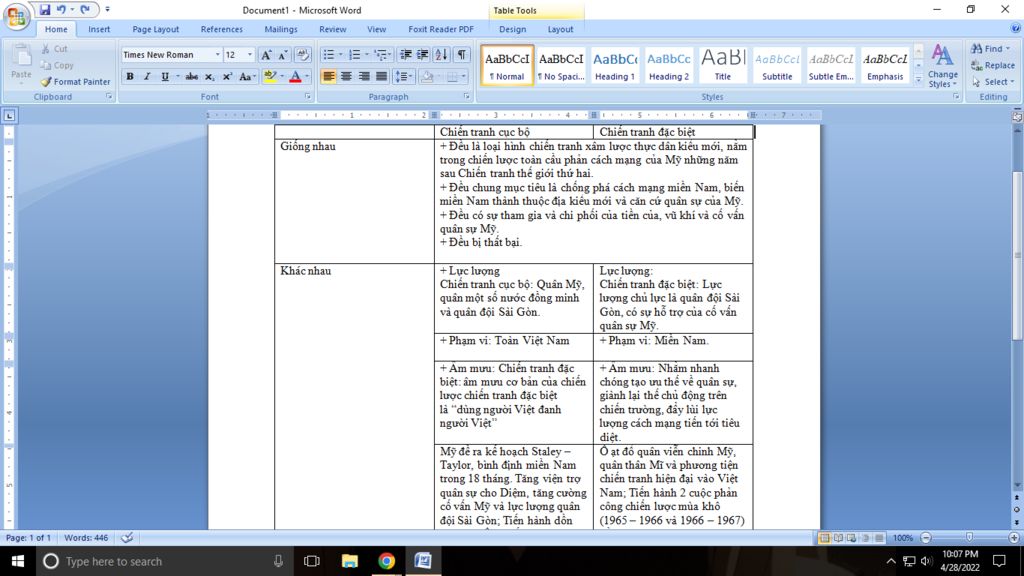Click the Words: 446 status entry
Screen dimensions: 1024x576
point(86,537)
